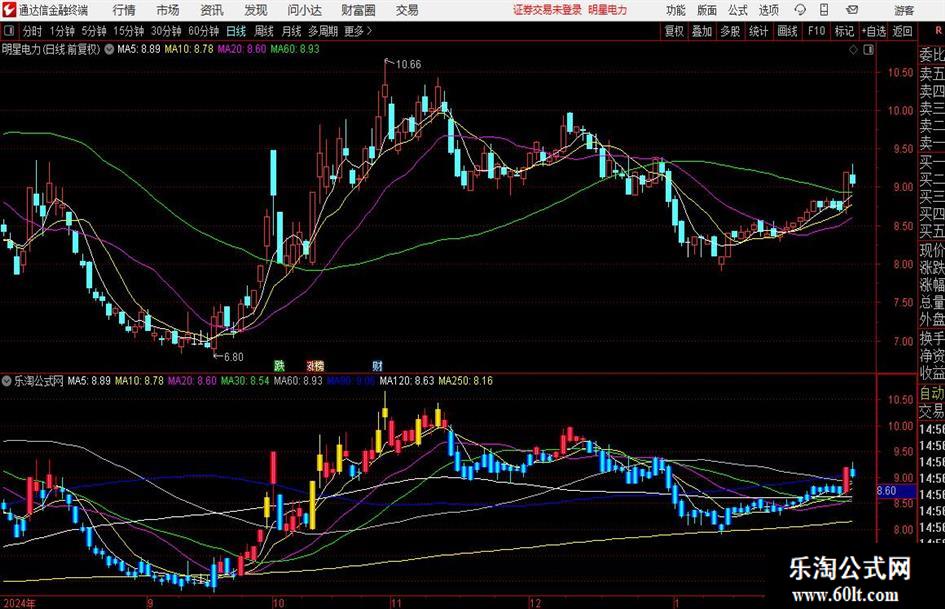Click the 多股 toolbar button
The width and height of the screenshot is (945, 609).
click(730, 31)
